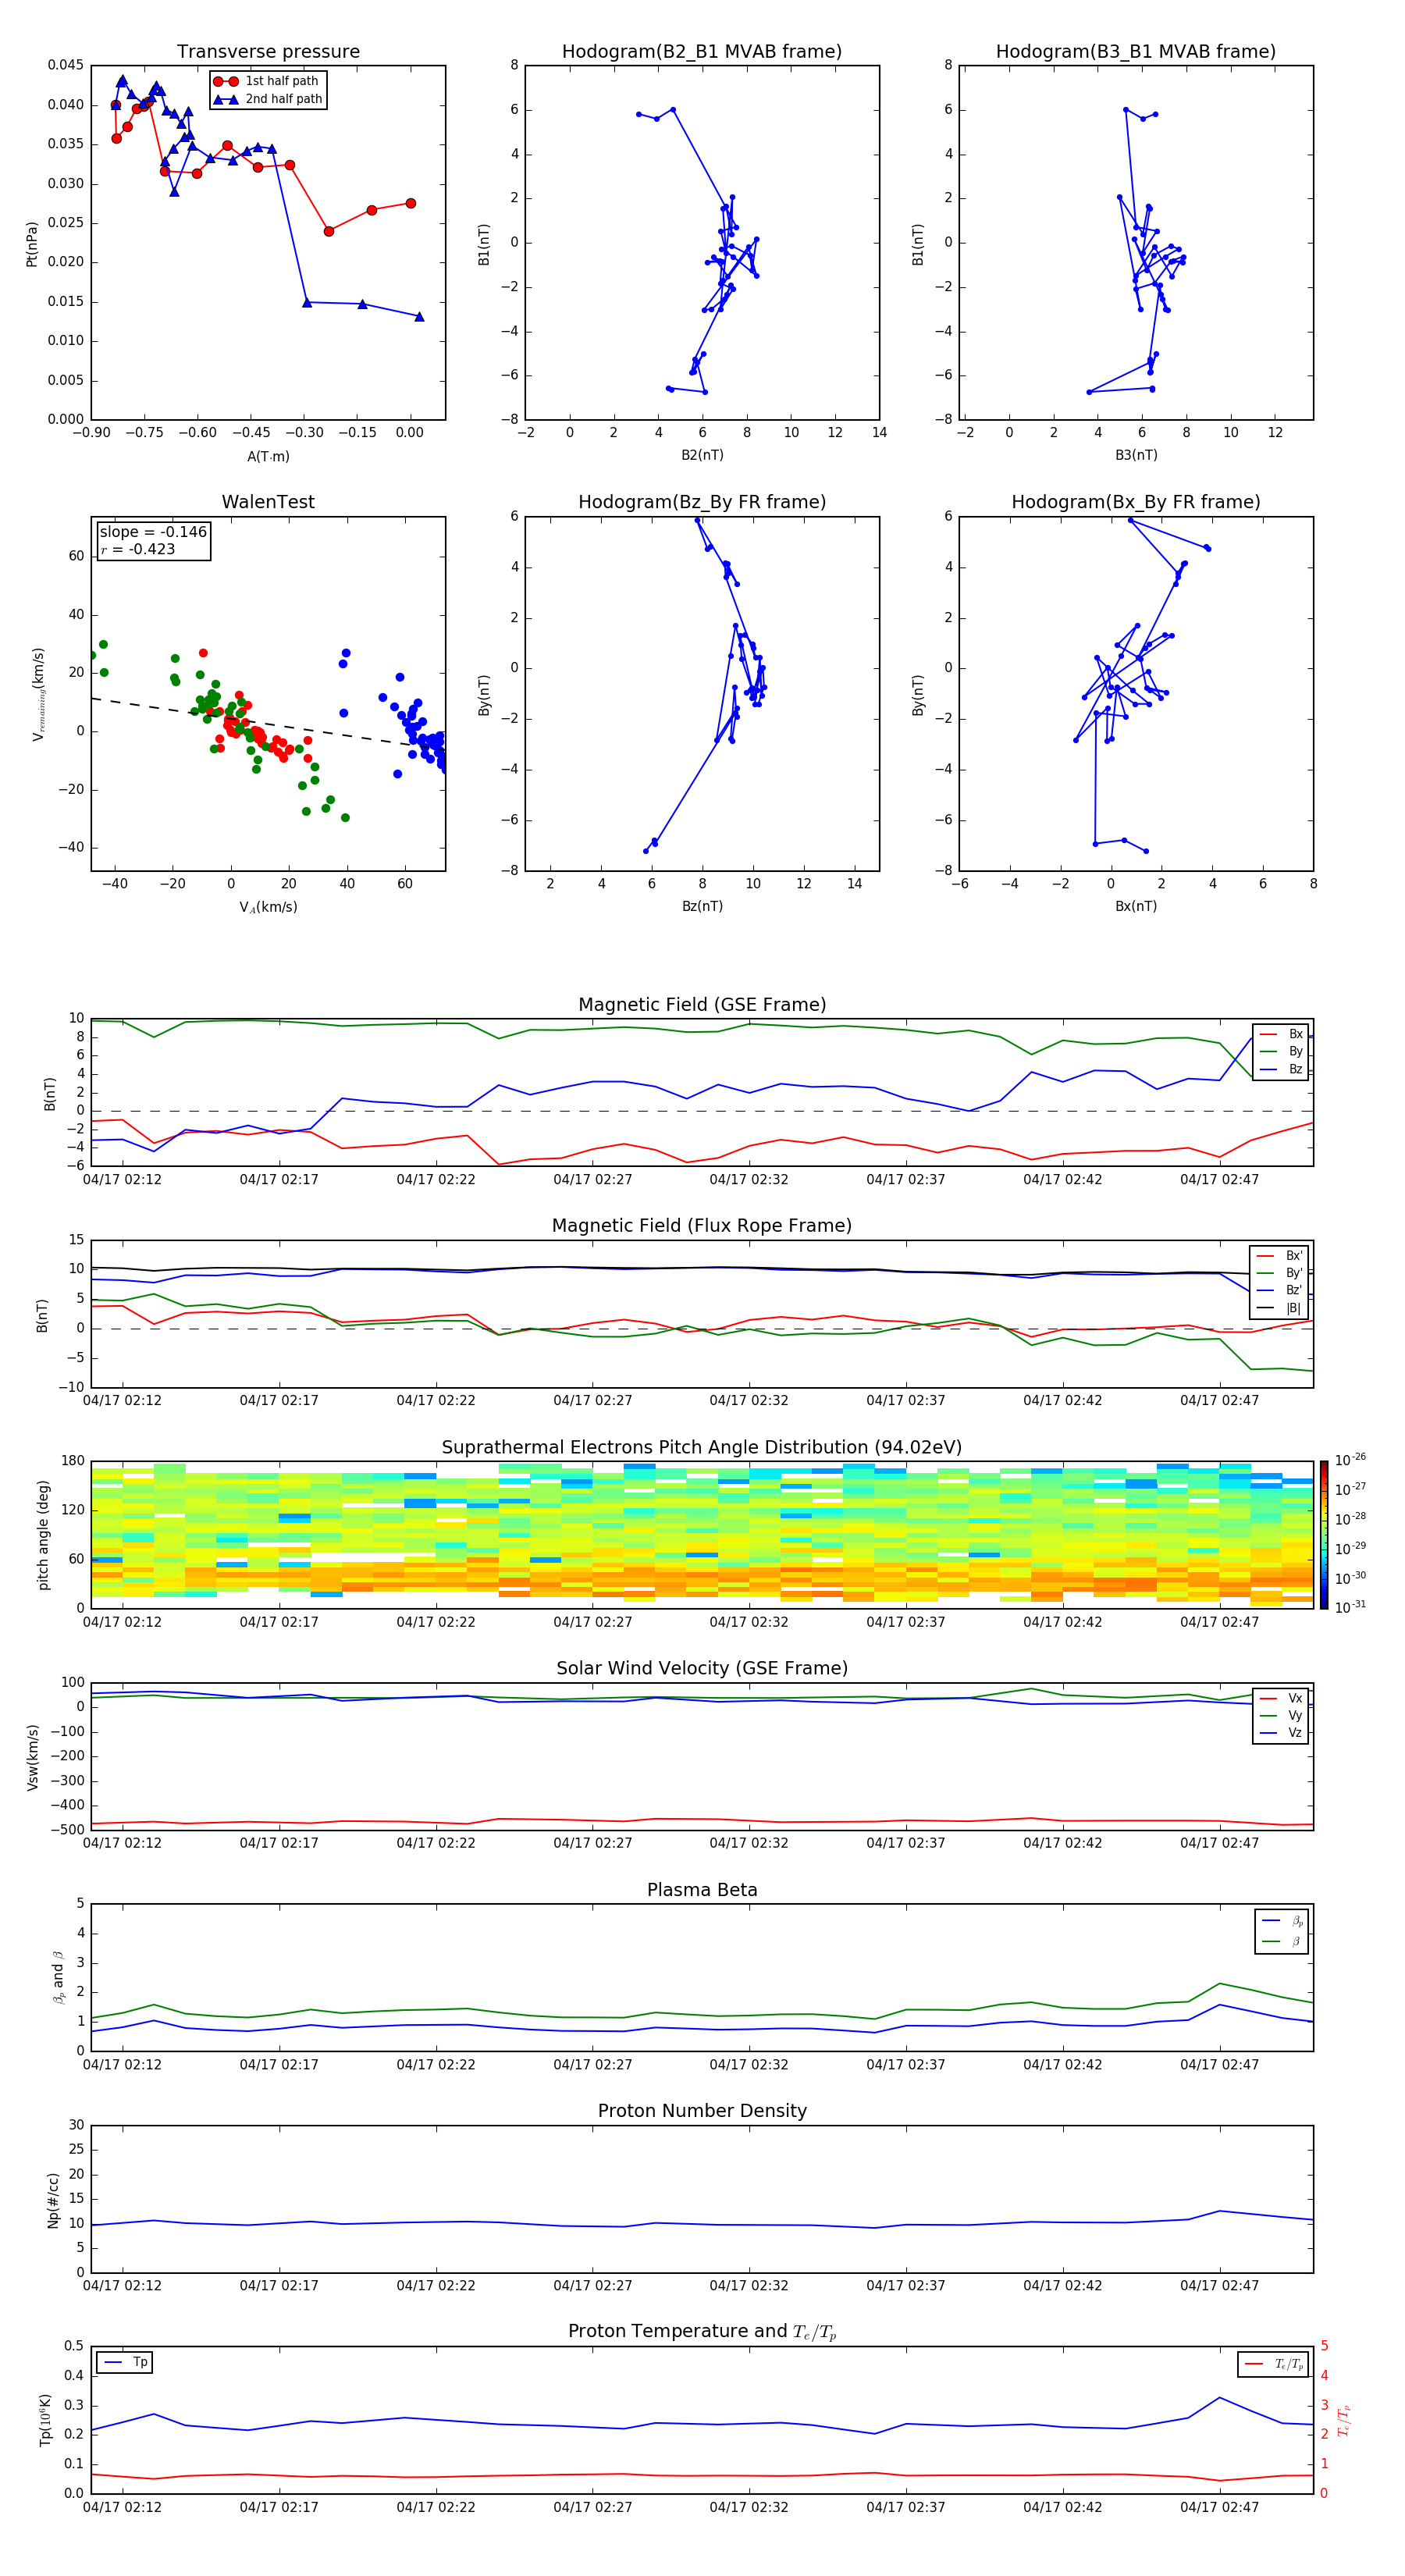Click the 'slope = -0.146' annotation

pos(153,532)
